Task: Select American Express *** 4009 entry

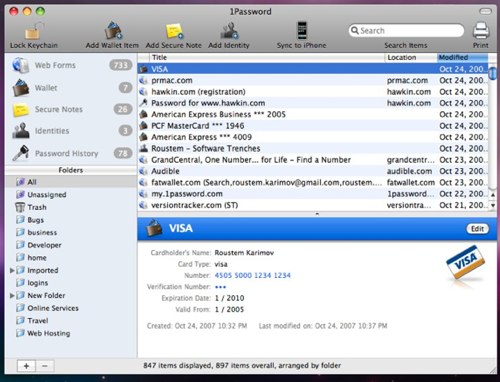Action: [313, 137]
